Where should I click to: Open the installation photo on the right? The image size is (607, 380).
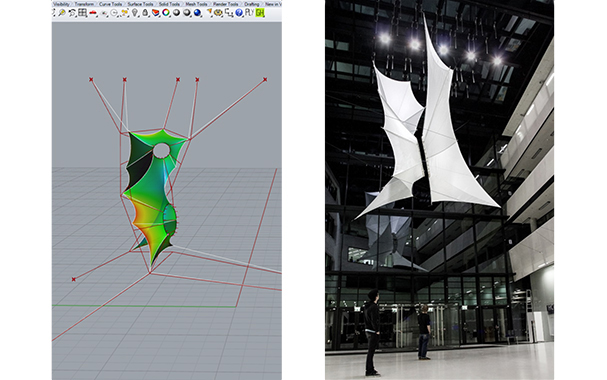pos(439,190)
